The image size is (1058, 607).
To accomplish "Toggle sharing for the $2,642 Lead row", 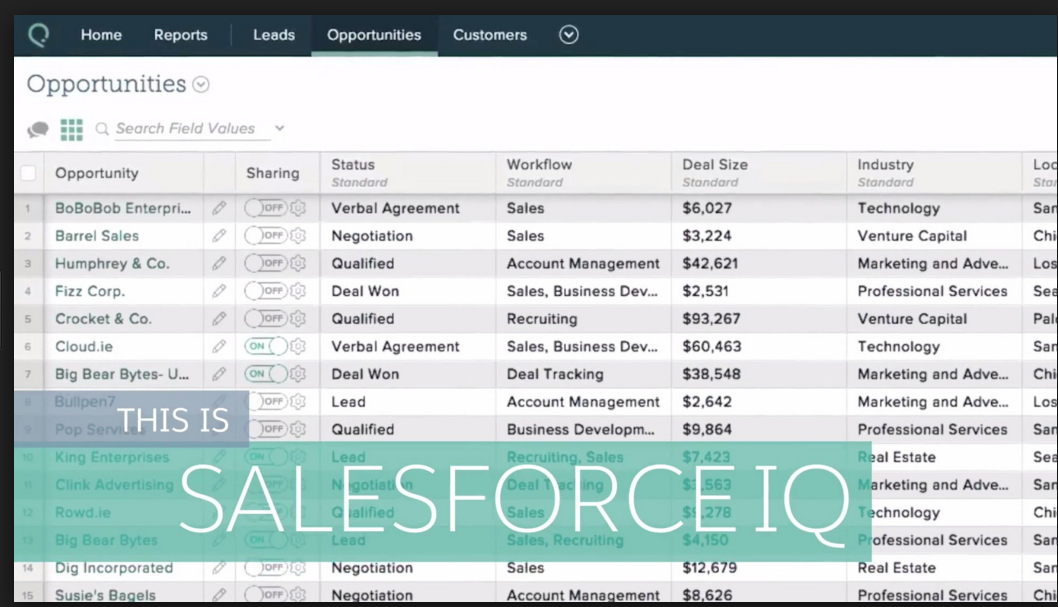I will click(269, 401).
